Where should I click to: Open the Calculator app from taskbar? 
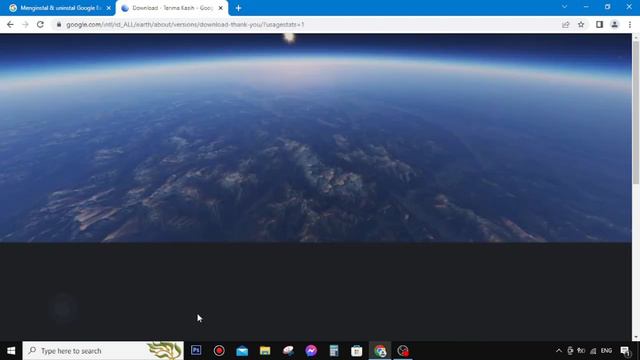click(334, 351)
